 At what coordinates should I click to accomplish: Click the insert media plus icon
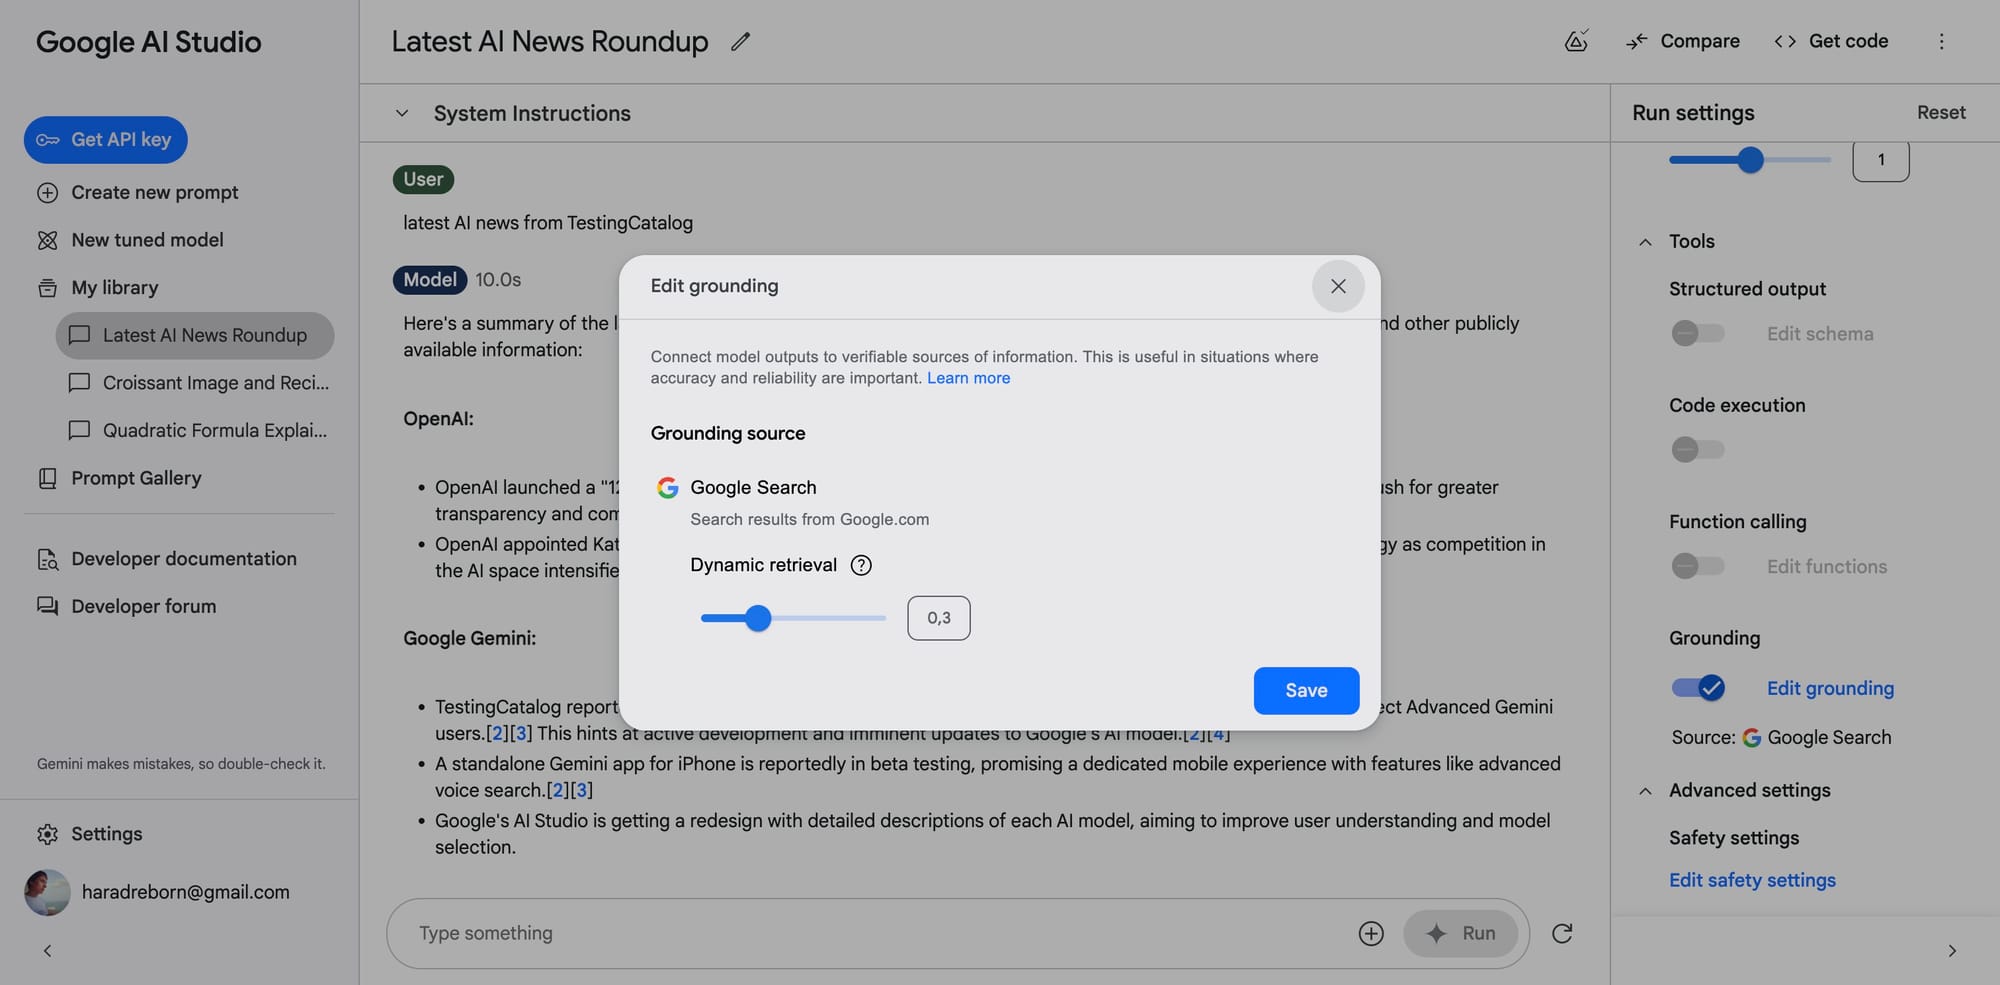(1371, 933)
